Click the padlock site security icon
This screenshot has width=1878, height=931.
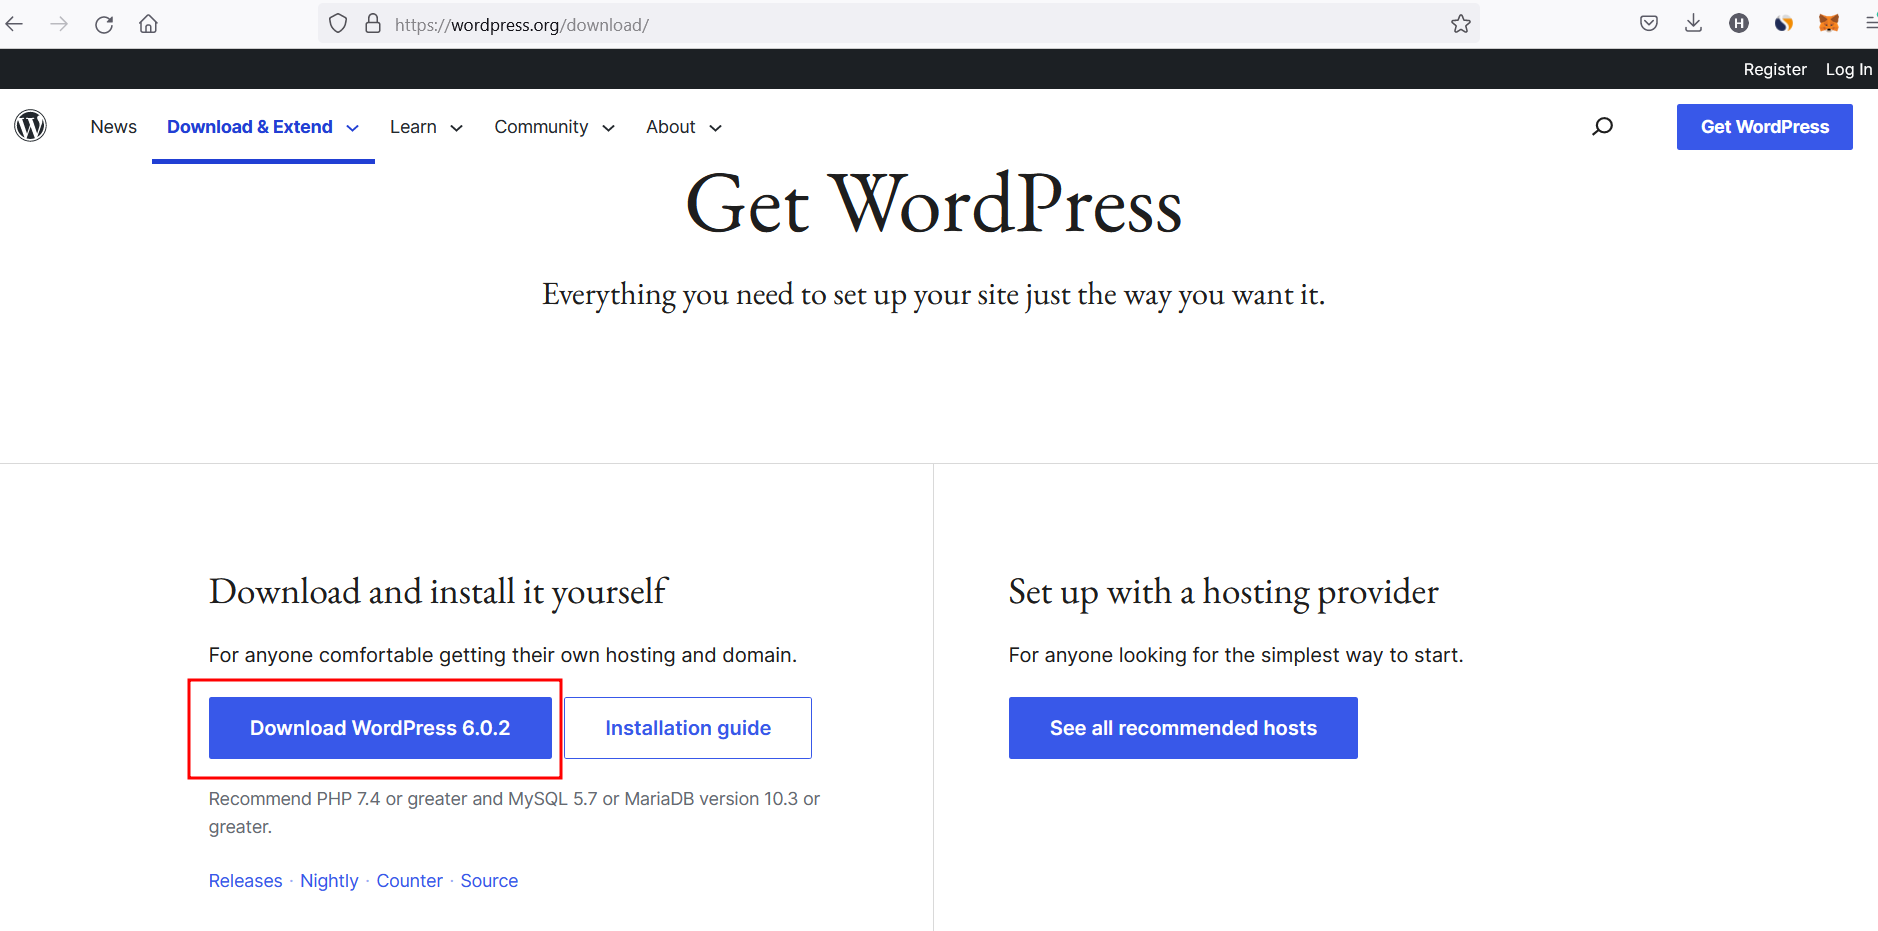[x=373, y=23]
